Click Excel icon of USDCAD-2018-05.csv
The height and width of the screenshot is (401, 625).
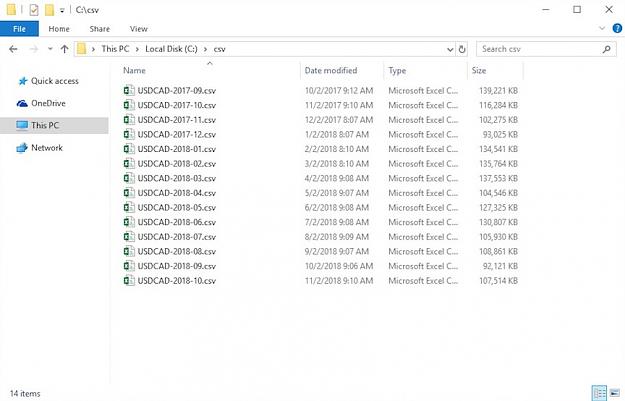tap(129, 207)
